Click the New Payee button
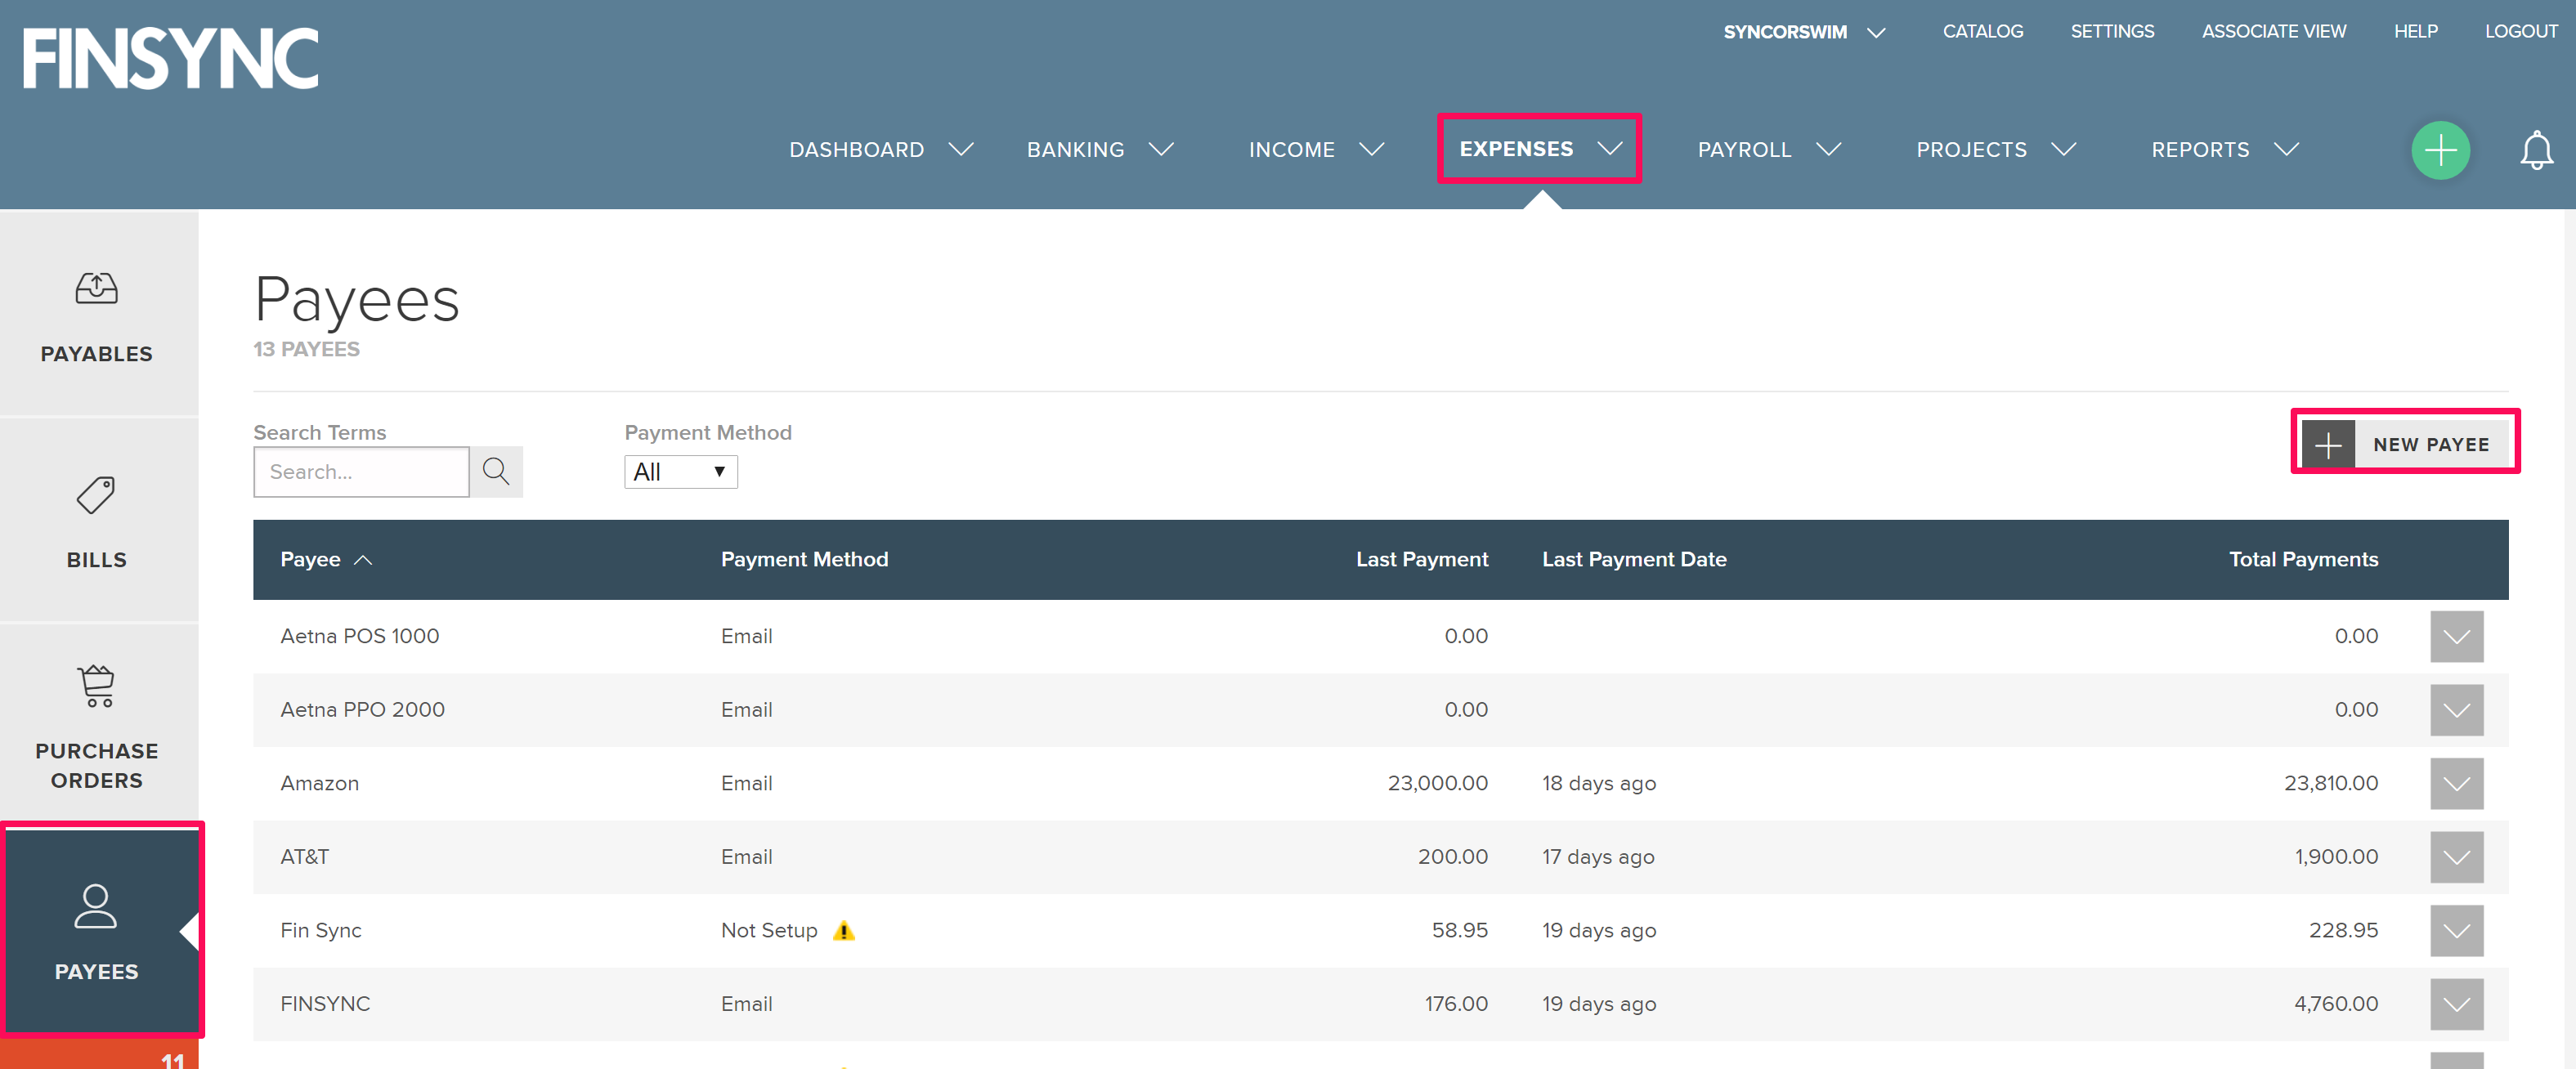Viewport: 2576px width, 1069px height. click(2407, 443)
